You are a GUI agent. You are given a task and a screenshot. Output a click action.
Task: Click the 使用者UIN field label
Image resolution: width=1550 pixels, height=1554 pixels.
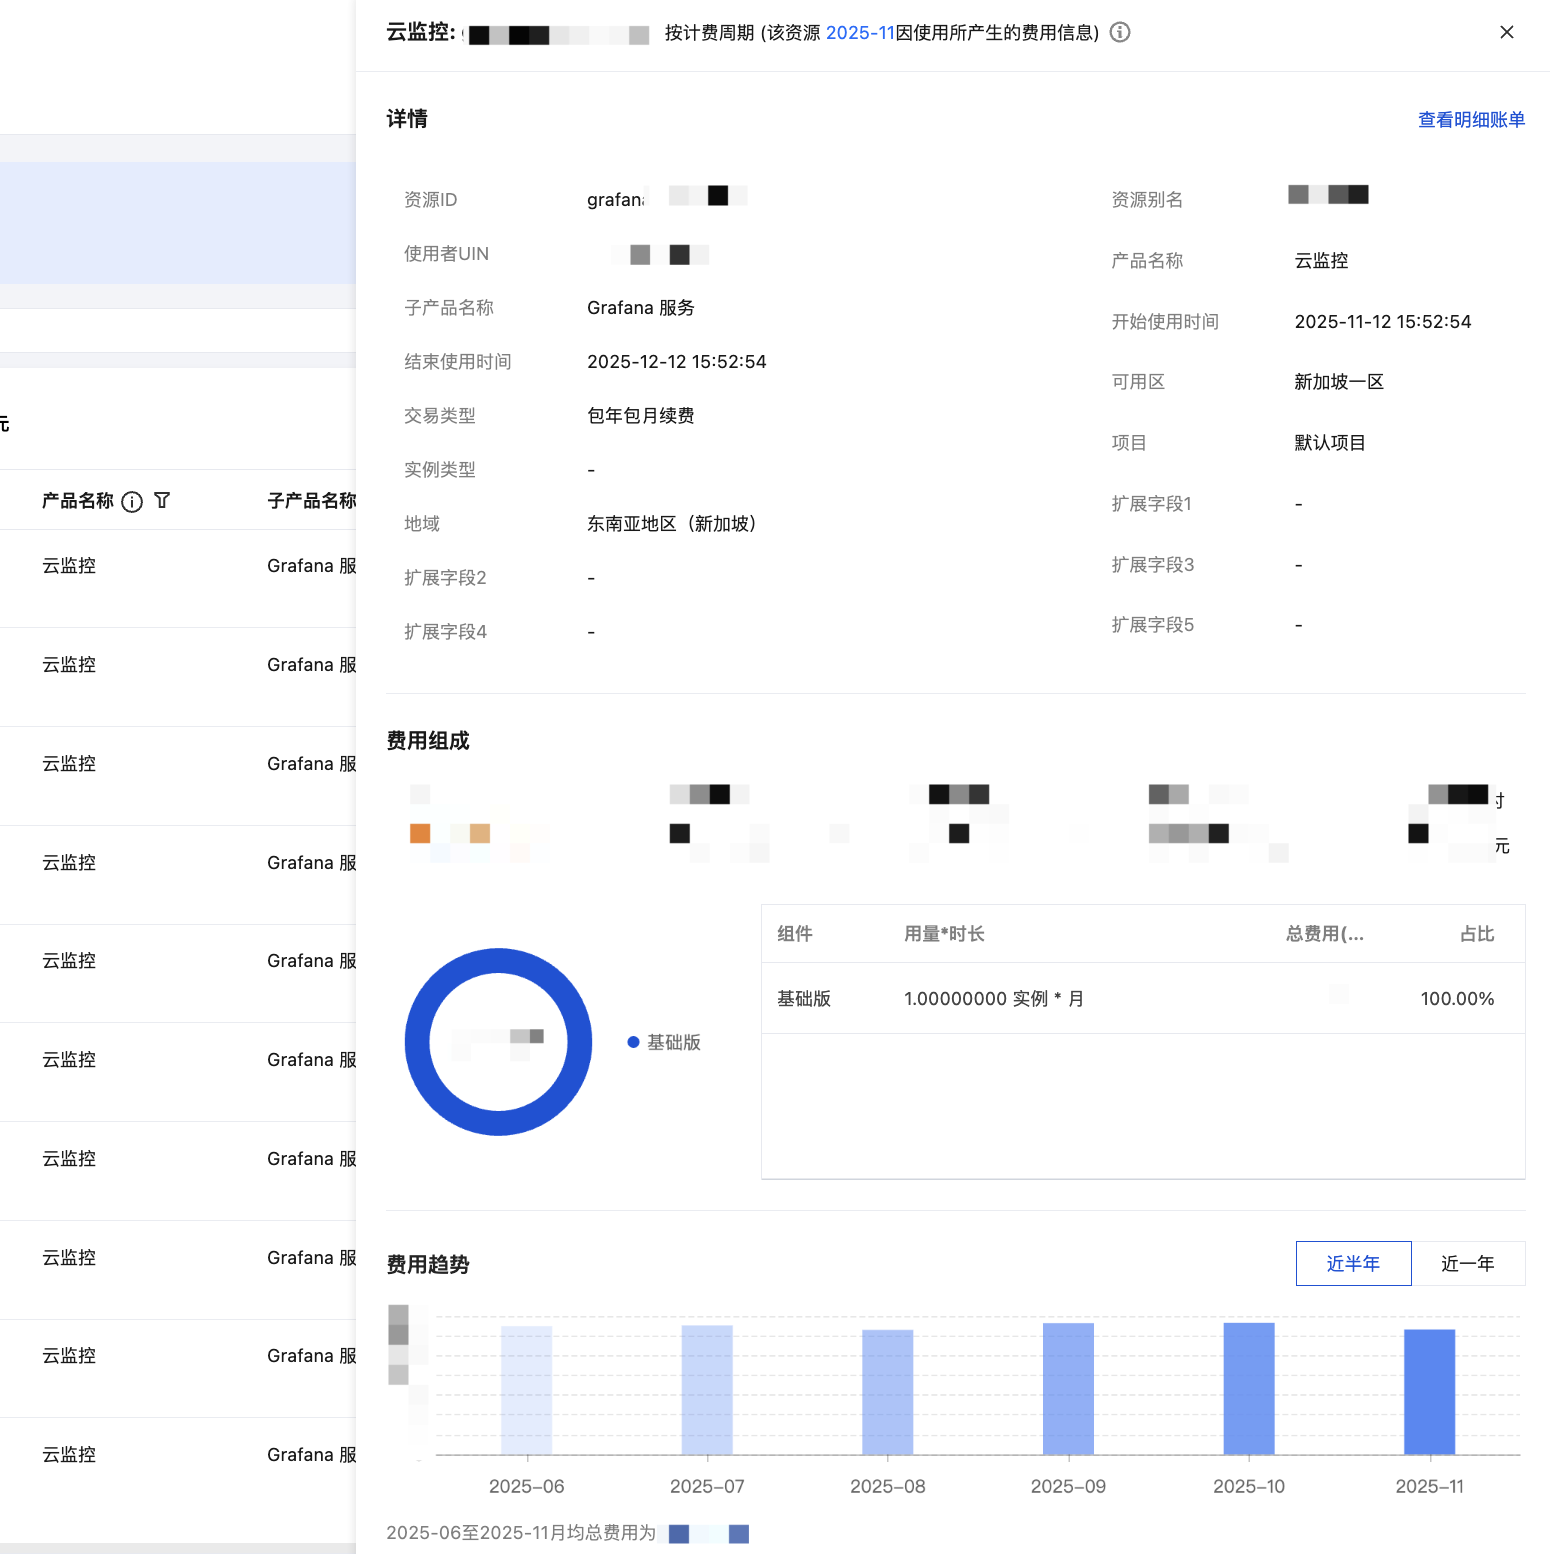point(446,254)
